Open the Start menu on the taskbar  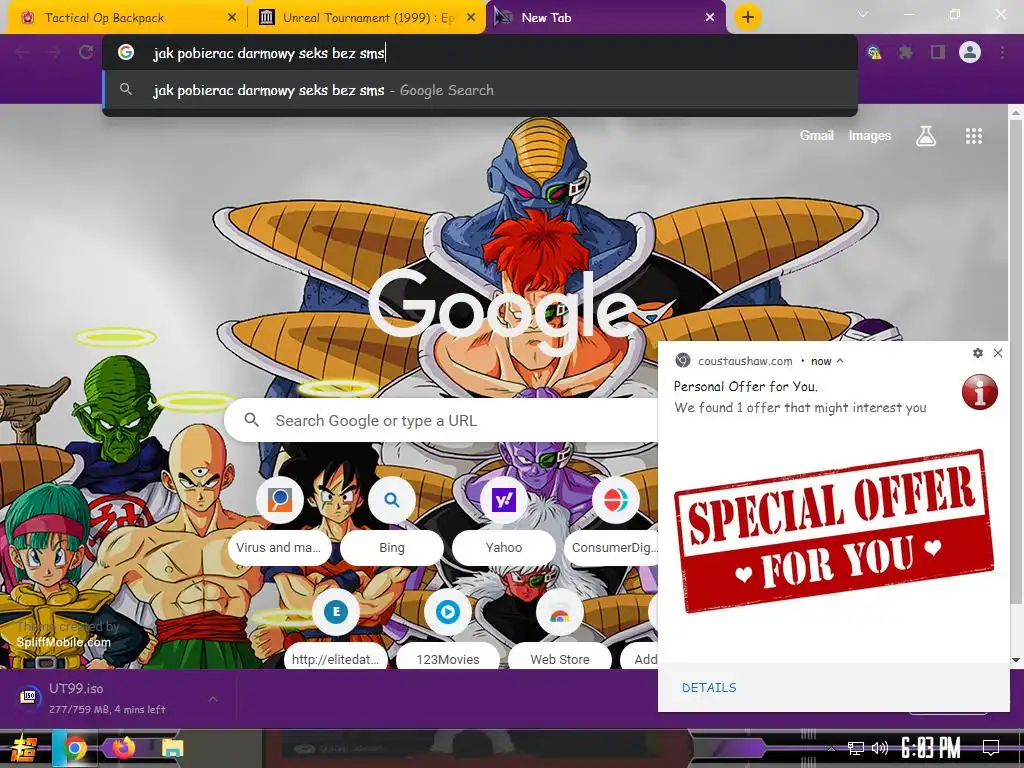coord(24,748)
